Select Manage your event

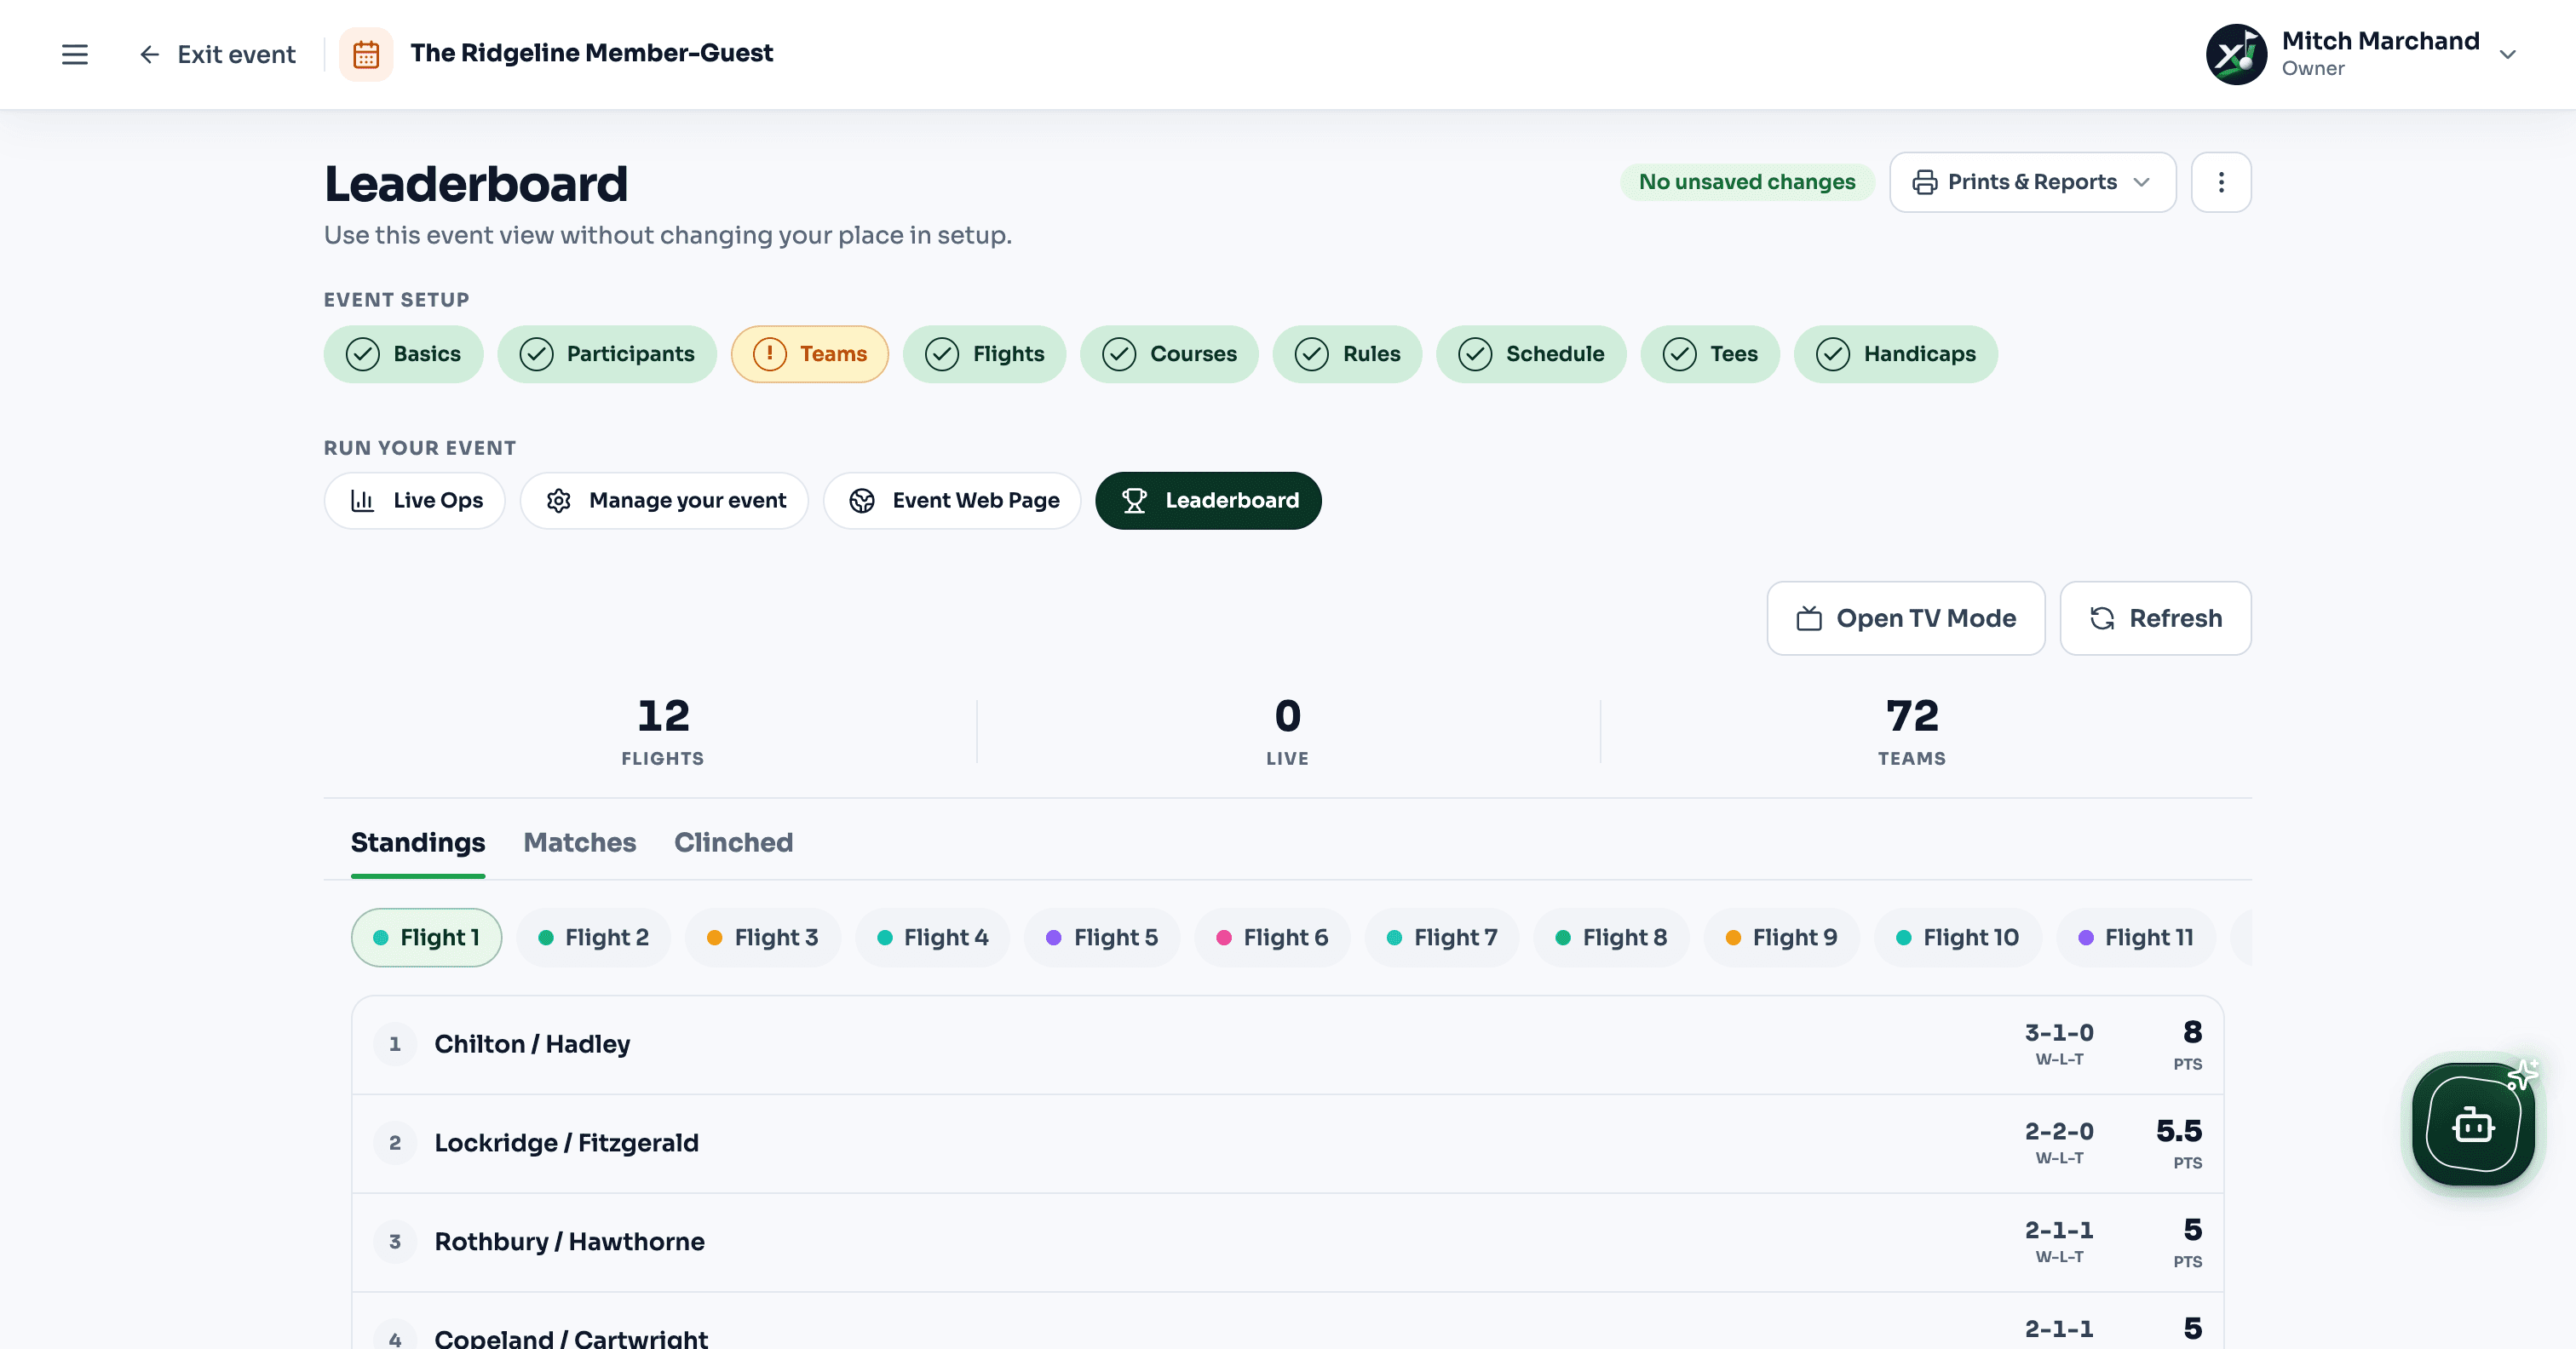664,501
